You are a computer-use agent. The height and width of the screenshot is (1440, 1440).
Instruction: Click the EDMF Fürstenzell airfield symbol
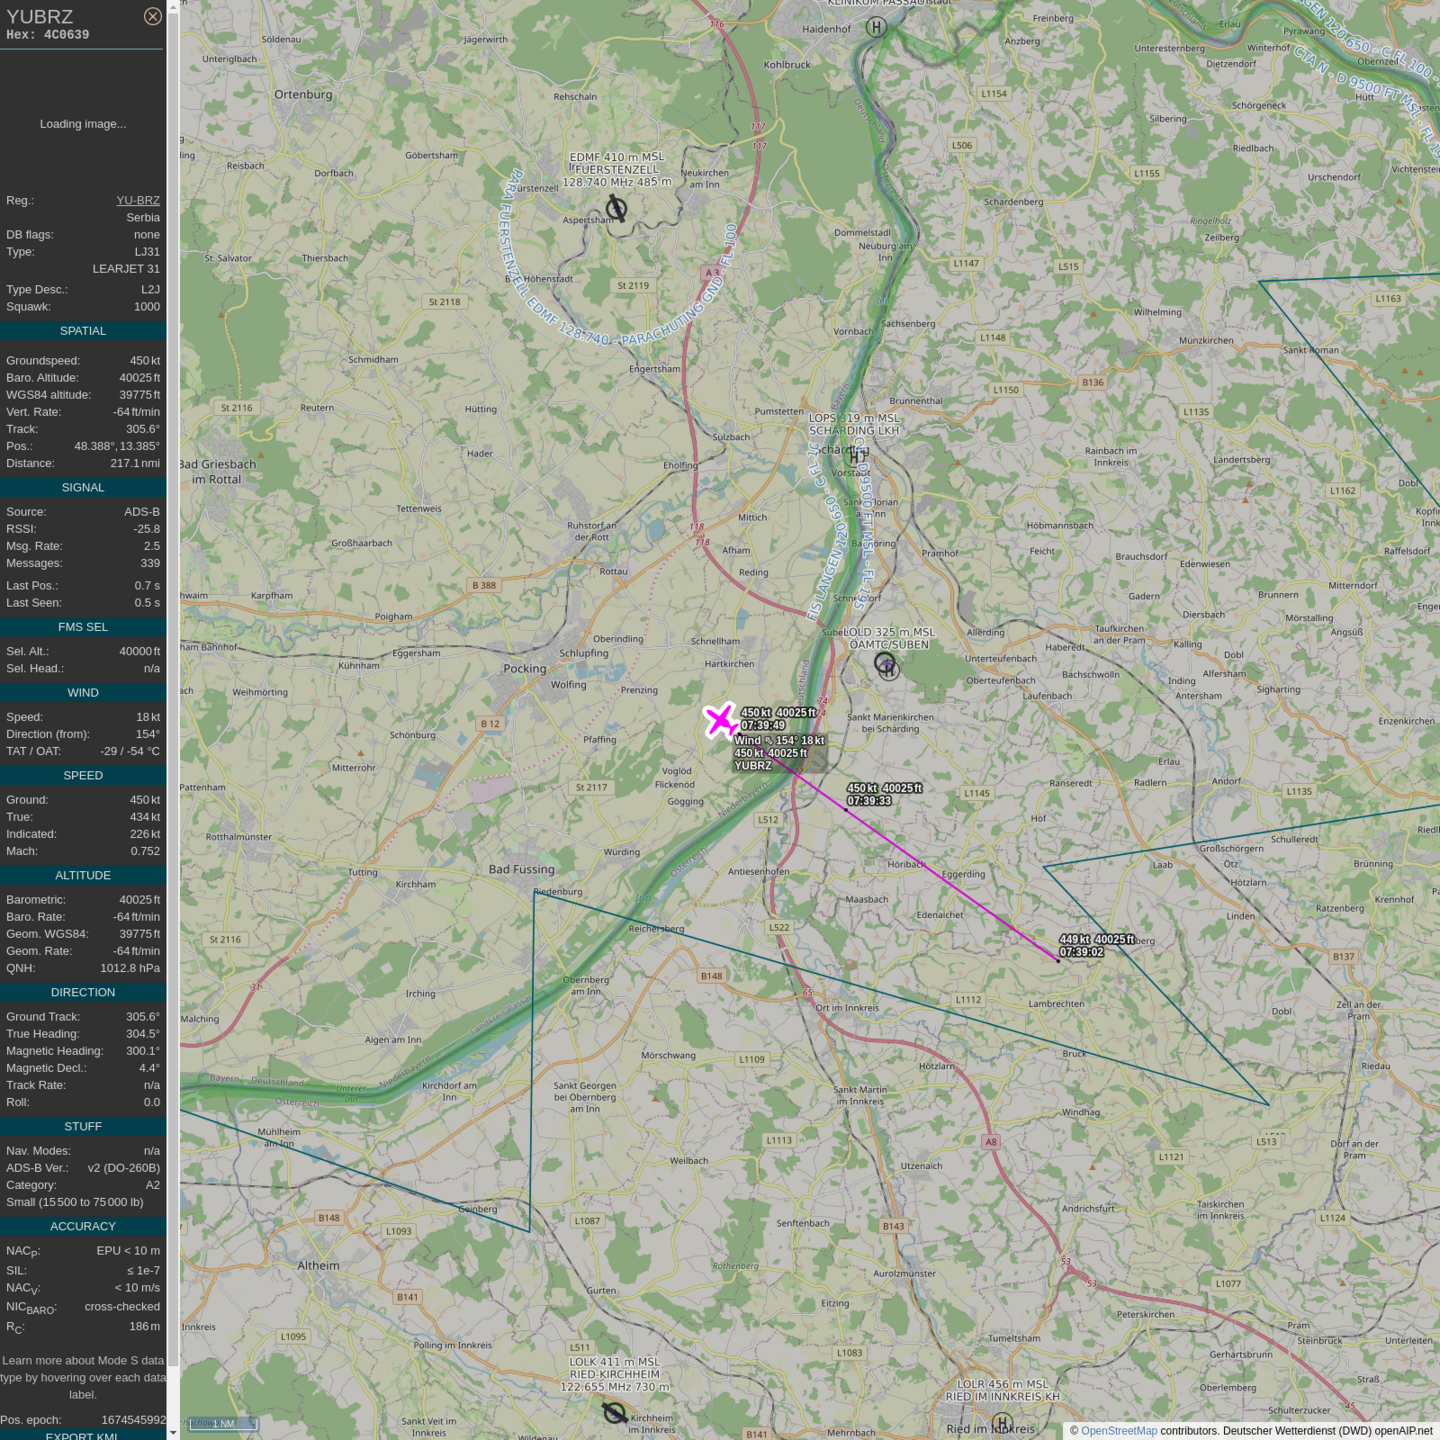coord(616,210)
